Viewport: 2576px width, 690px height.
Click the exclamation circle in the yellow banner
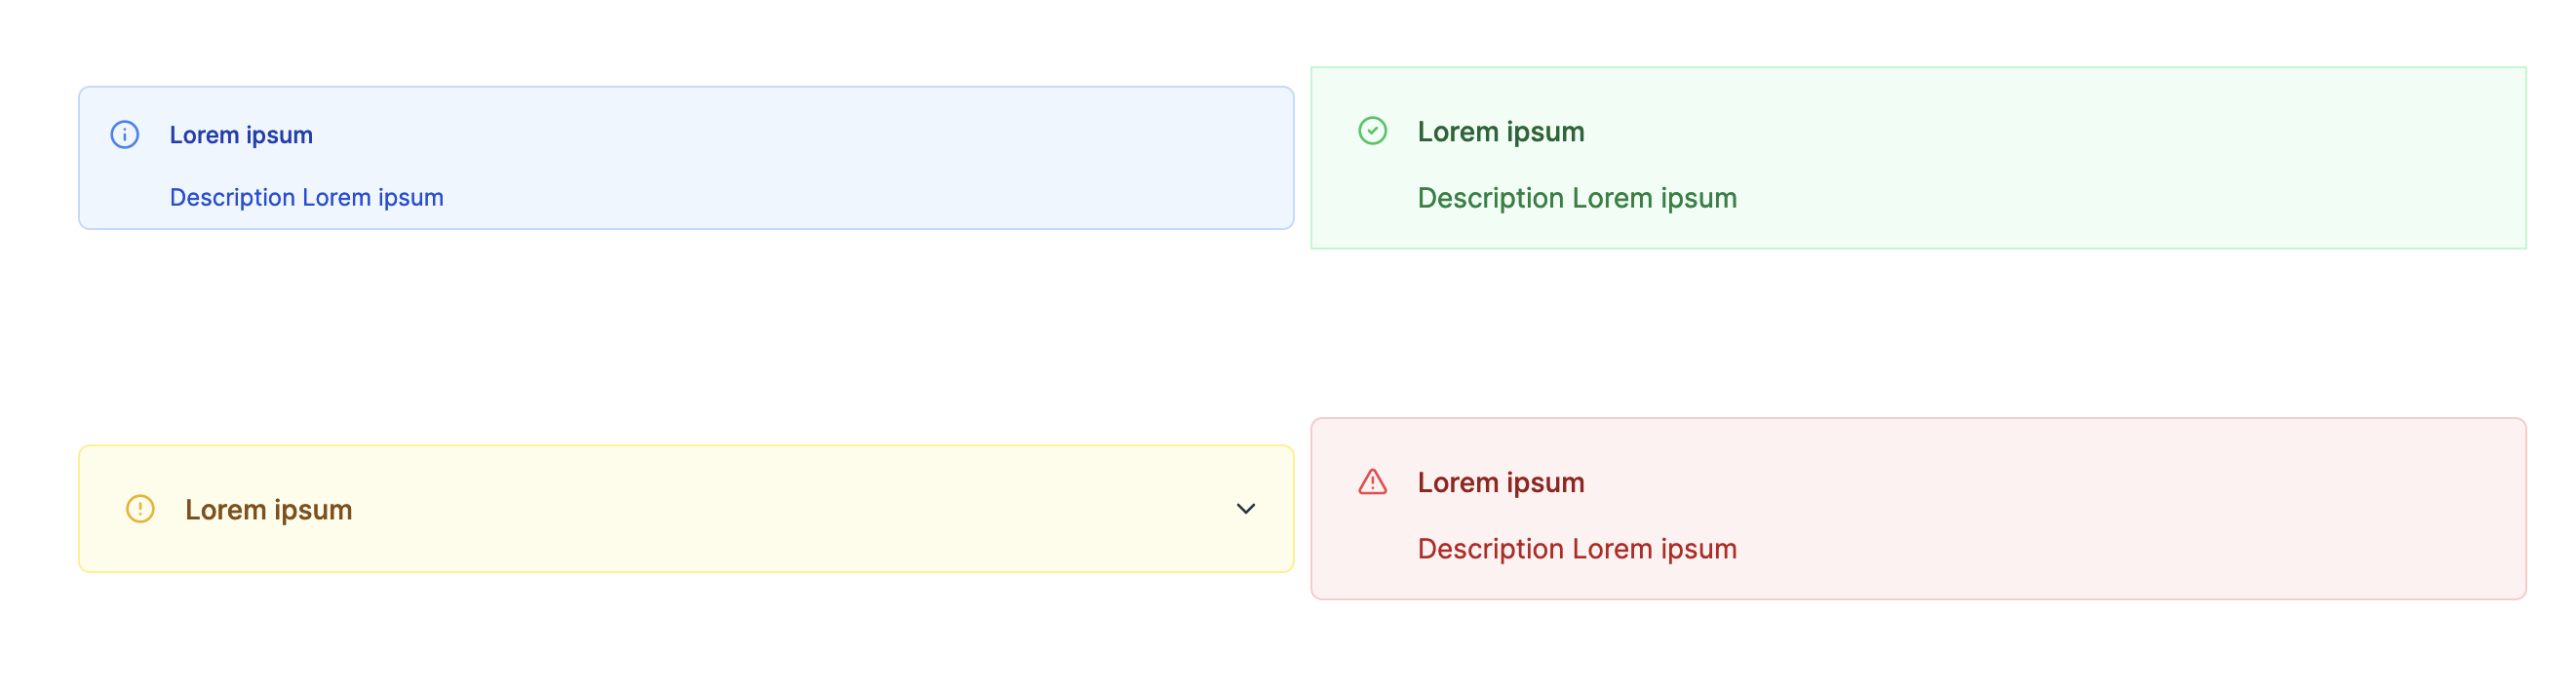click(x=139, y=509)
